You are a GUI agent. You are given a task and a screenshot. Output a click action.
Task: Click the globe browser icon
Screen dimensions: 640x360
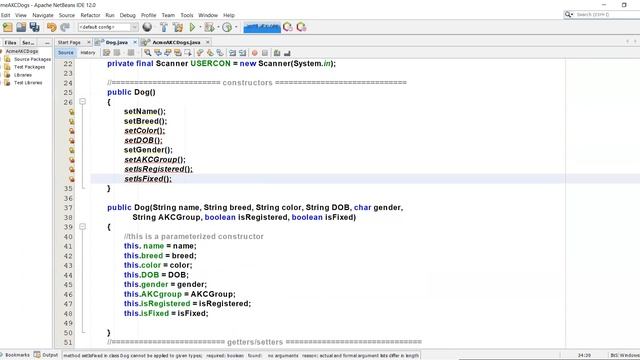coord(147,27)
